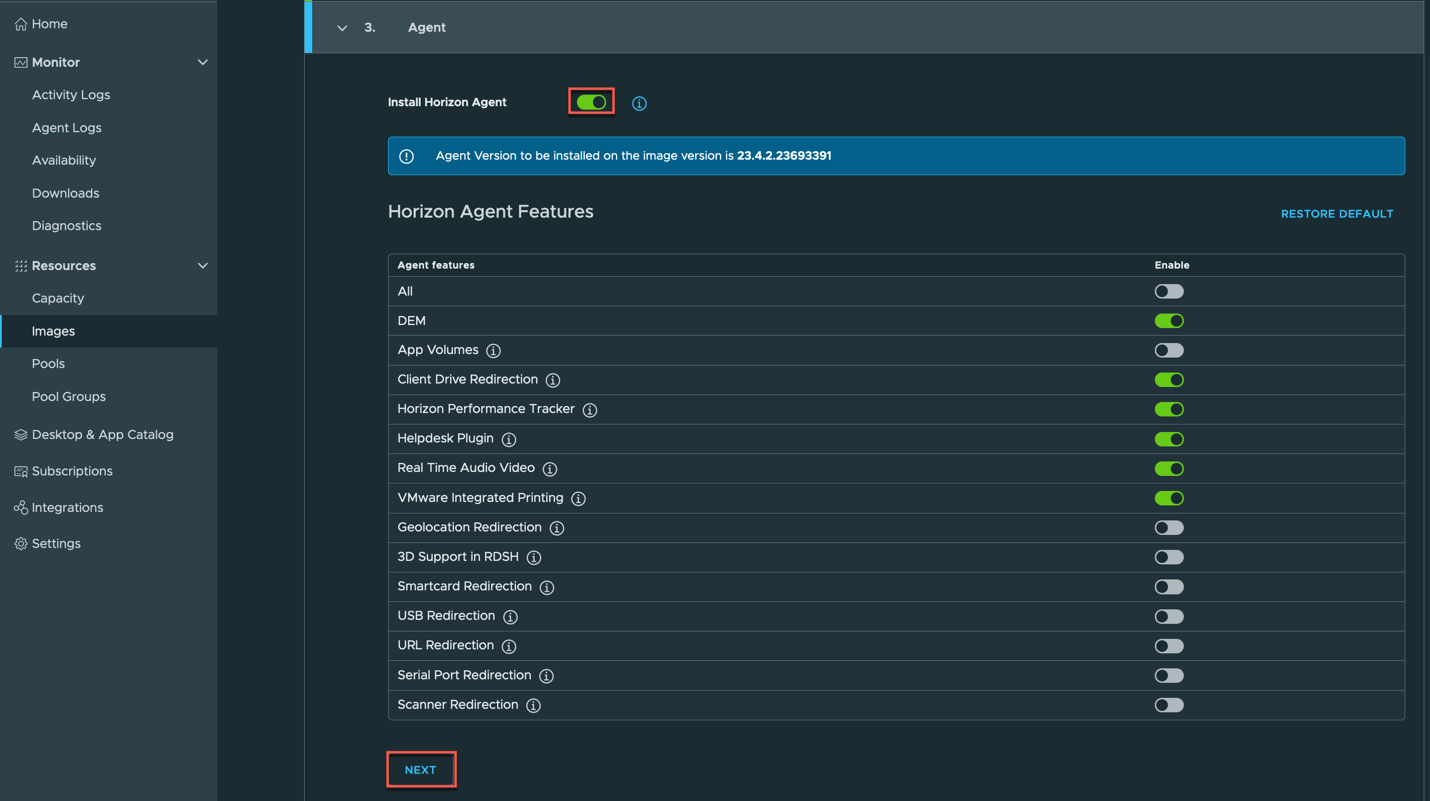Open Pools in sidebar
Image resolution: width=1430 pixels, height=801 pixels.
tap(48, 364)
